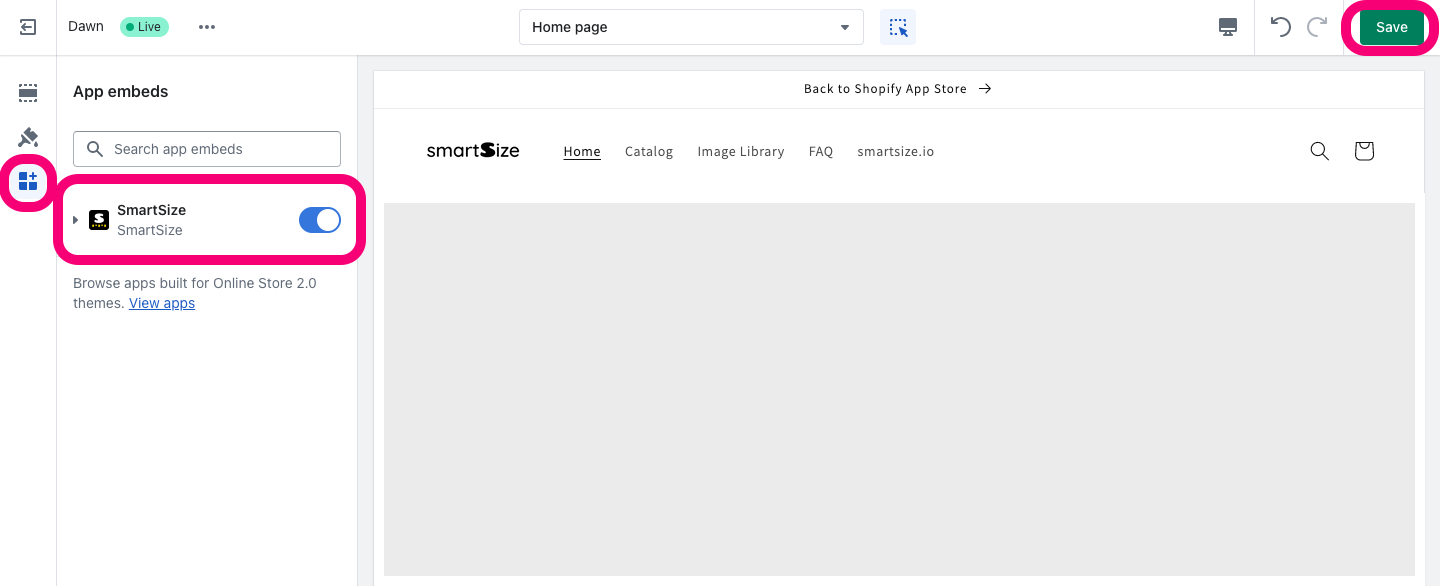Click the SmartSize app logo icon

(x=99, y=220)
